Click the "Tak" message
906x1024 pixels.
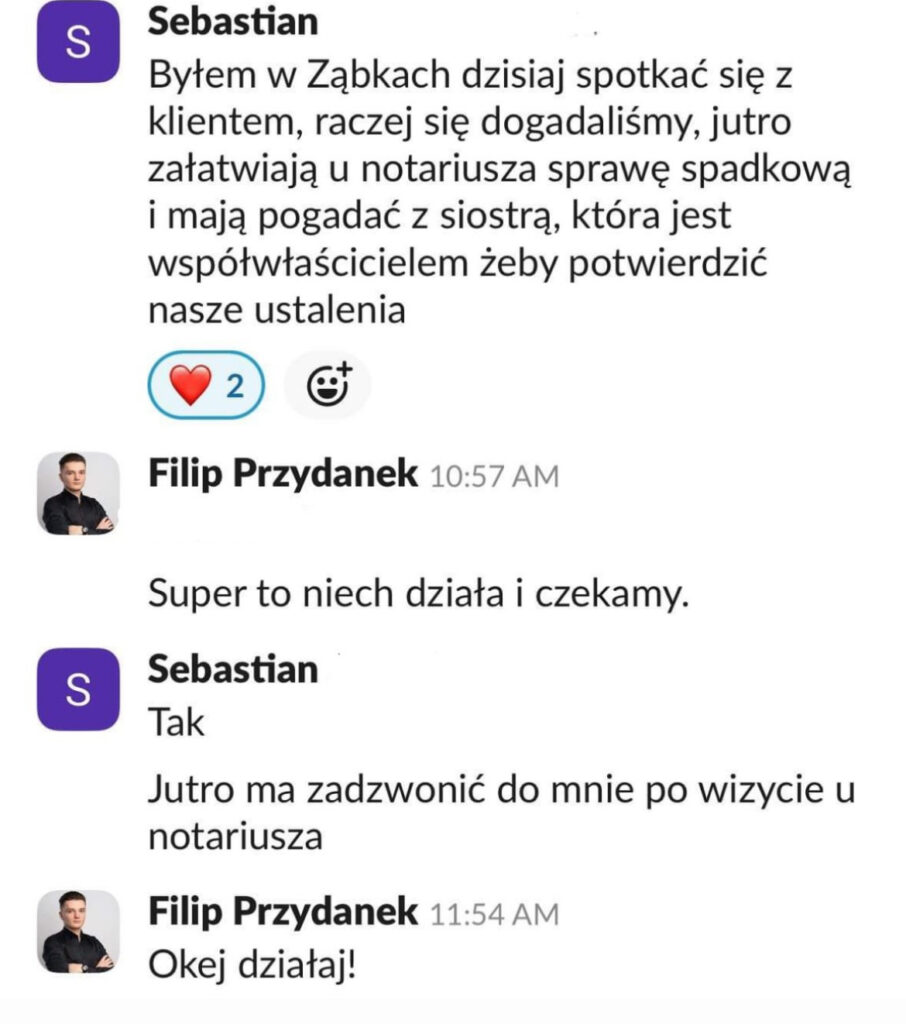click(x=176, y=722)
